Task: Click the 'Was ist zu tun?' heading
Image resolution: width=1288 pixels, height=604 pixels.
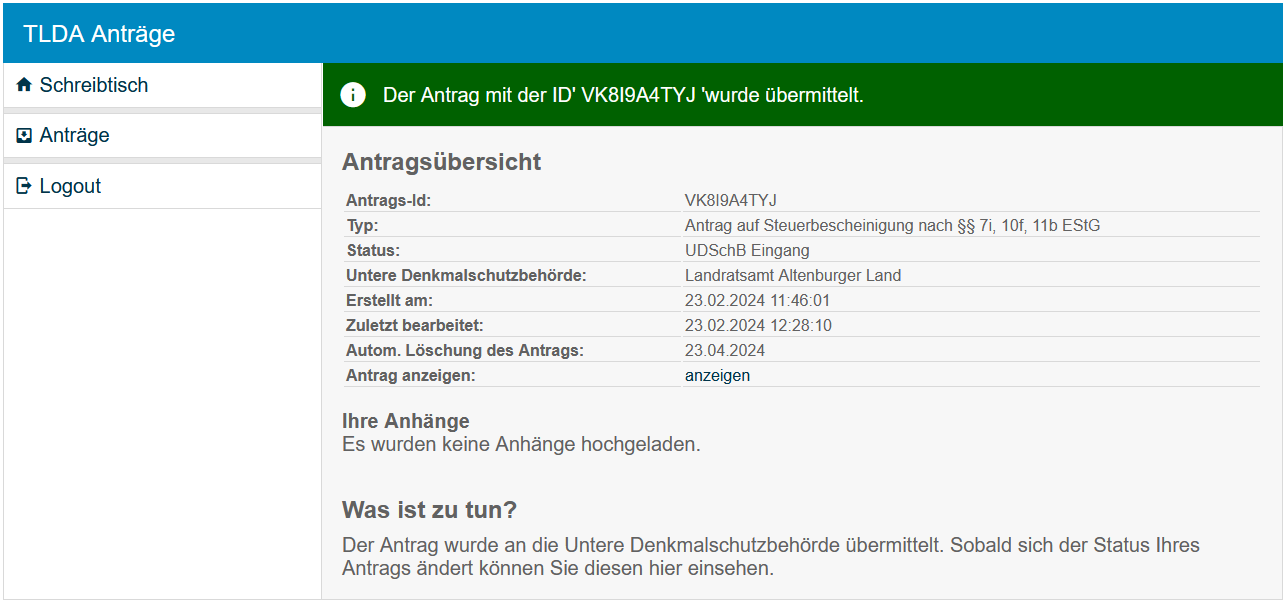Action: [429, 510]
